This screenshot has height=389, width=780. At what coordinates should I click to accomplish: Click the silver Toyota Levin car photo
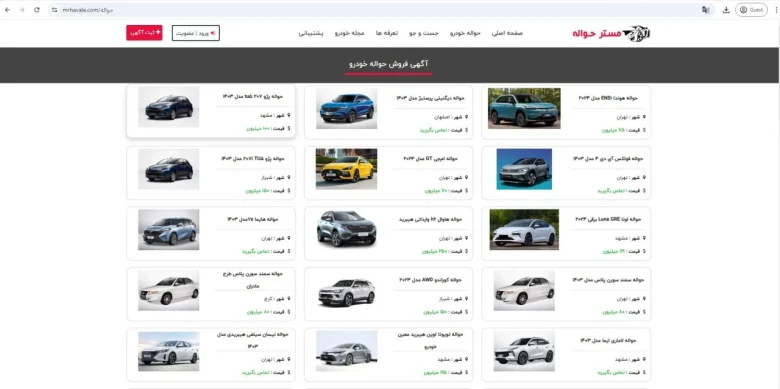(347, 351)
